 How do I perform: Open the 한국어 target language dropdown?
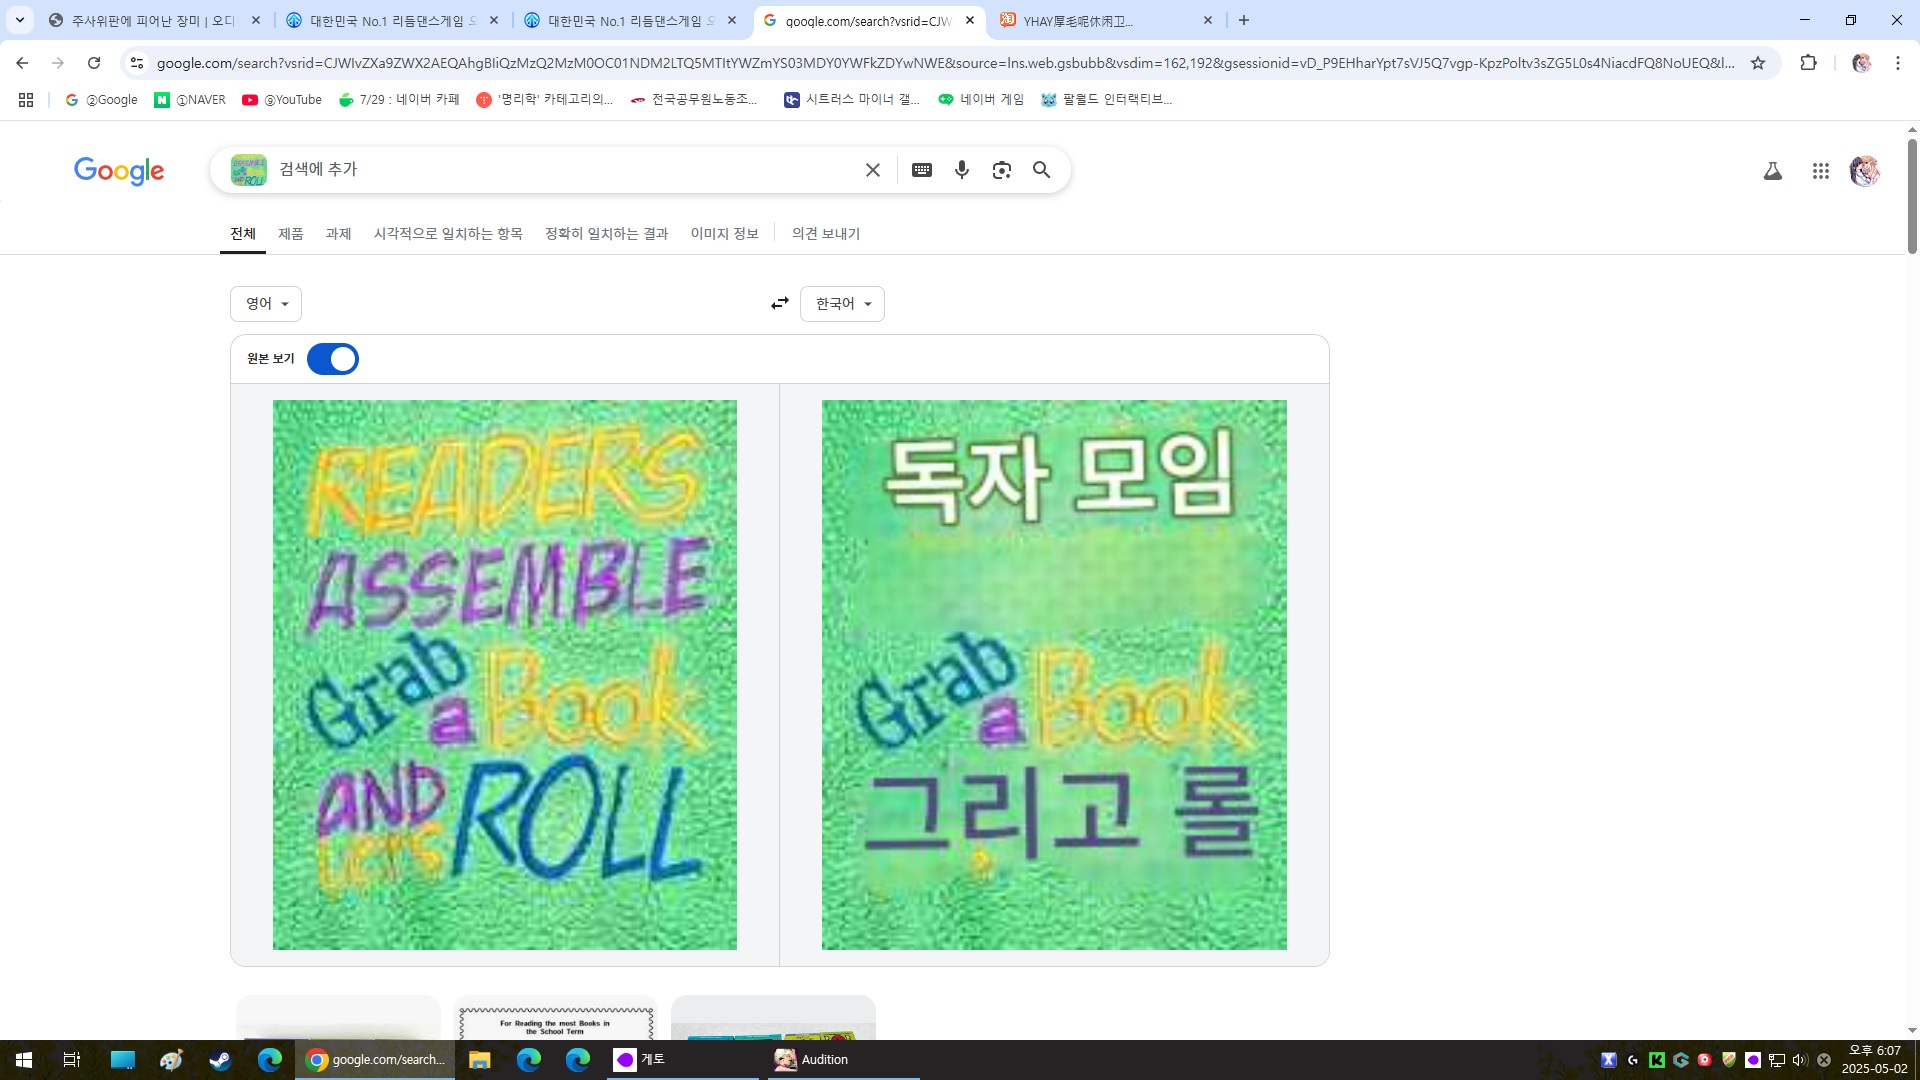point(842,303)
